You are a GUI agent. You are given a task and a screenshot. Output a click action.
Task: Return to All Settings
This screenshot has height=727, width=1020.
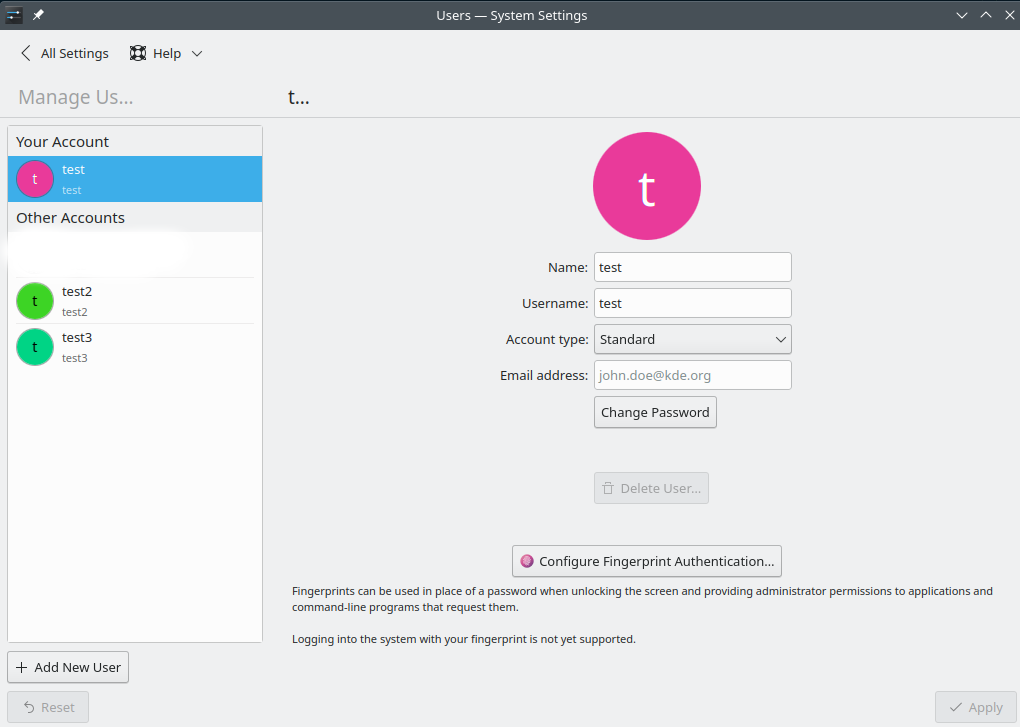[74, 53]
